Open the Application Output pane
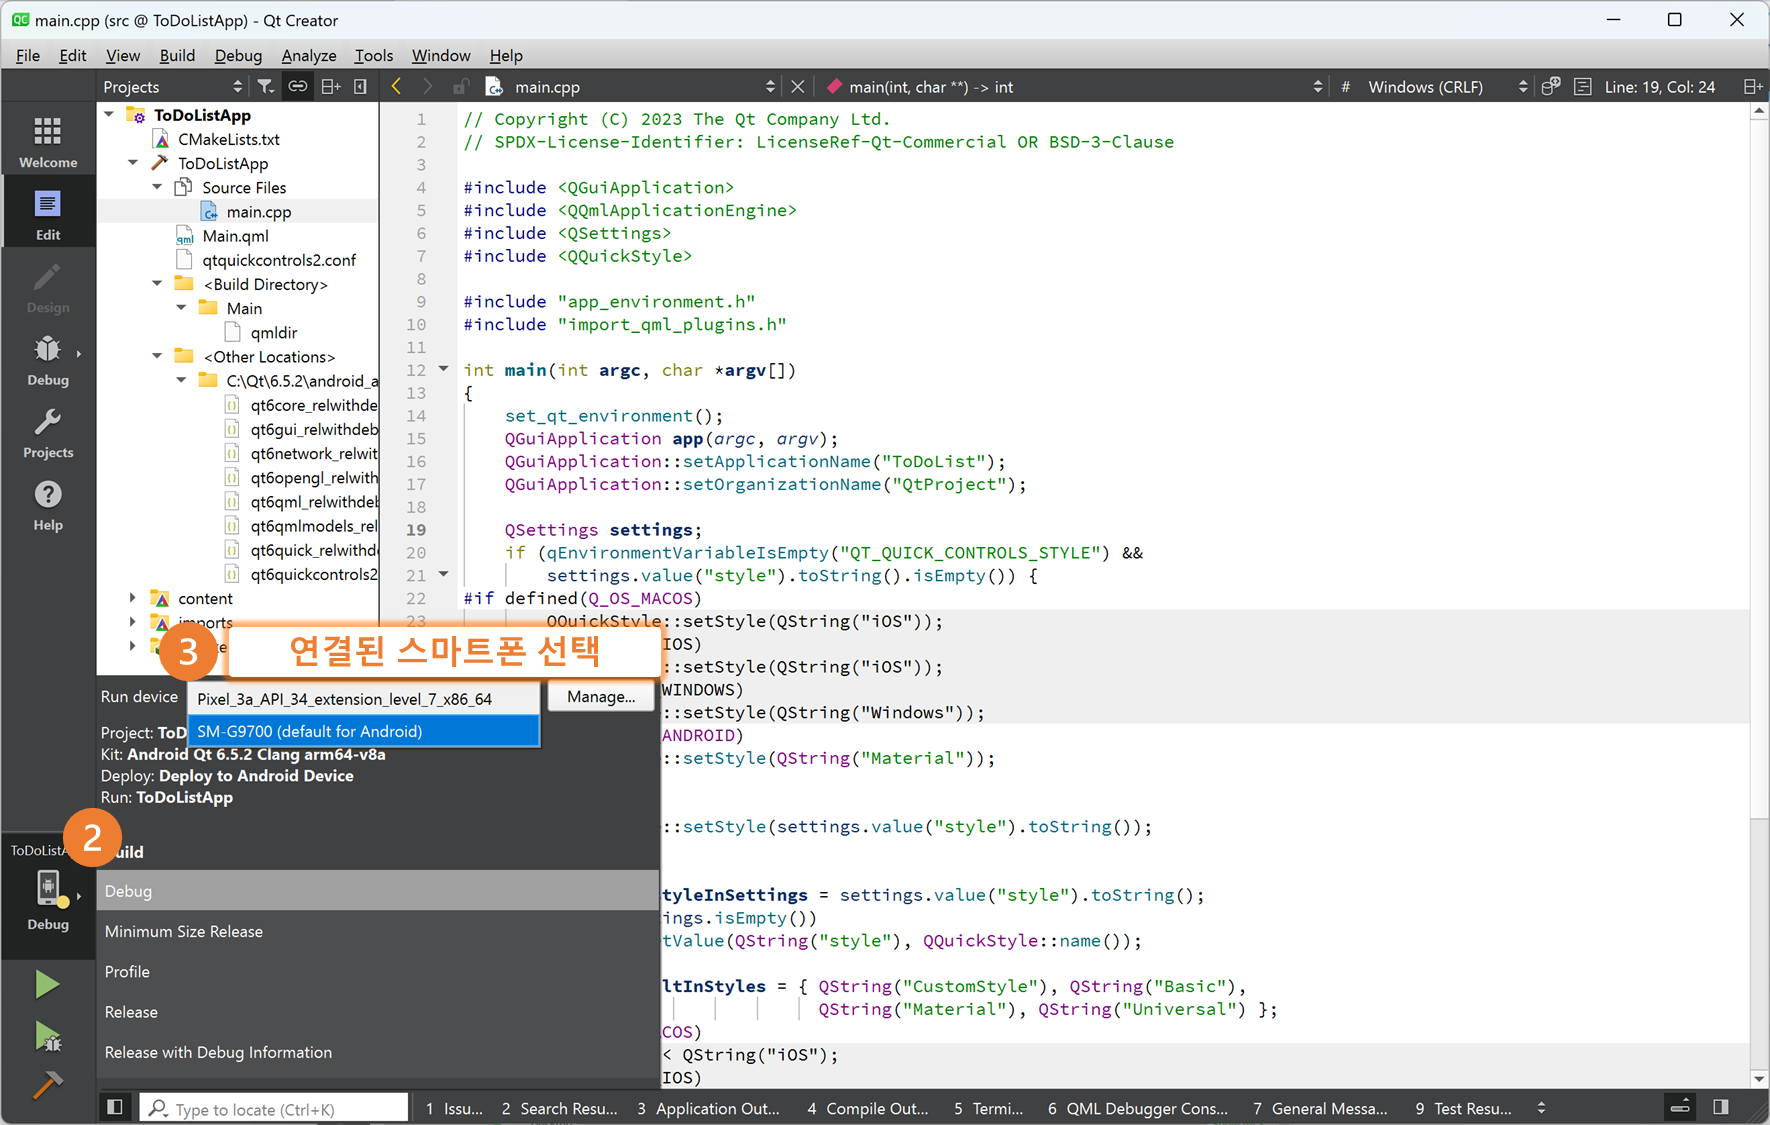 708,1108
